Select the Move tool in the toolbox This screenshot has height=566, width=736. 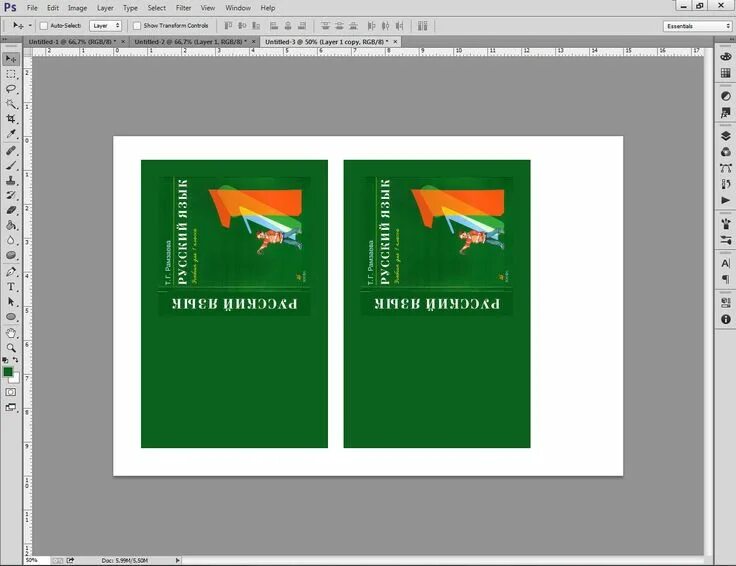(11, 59)
